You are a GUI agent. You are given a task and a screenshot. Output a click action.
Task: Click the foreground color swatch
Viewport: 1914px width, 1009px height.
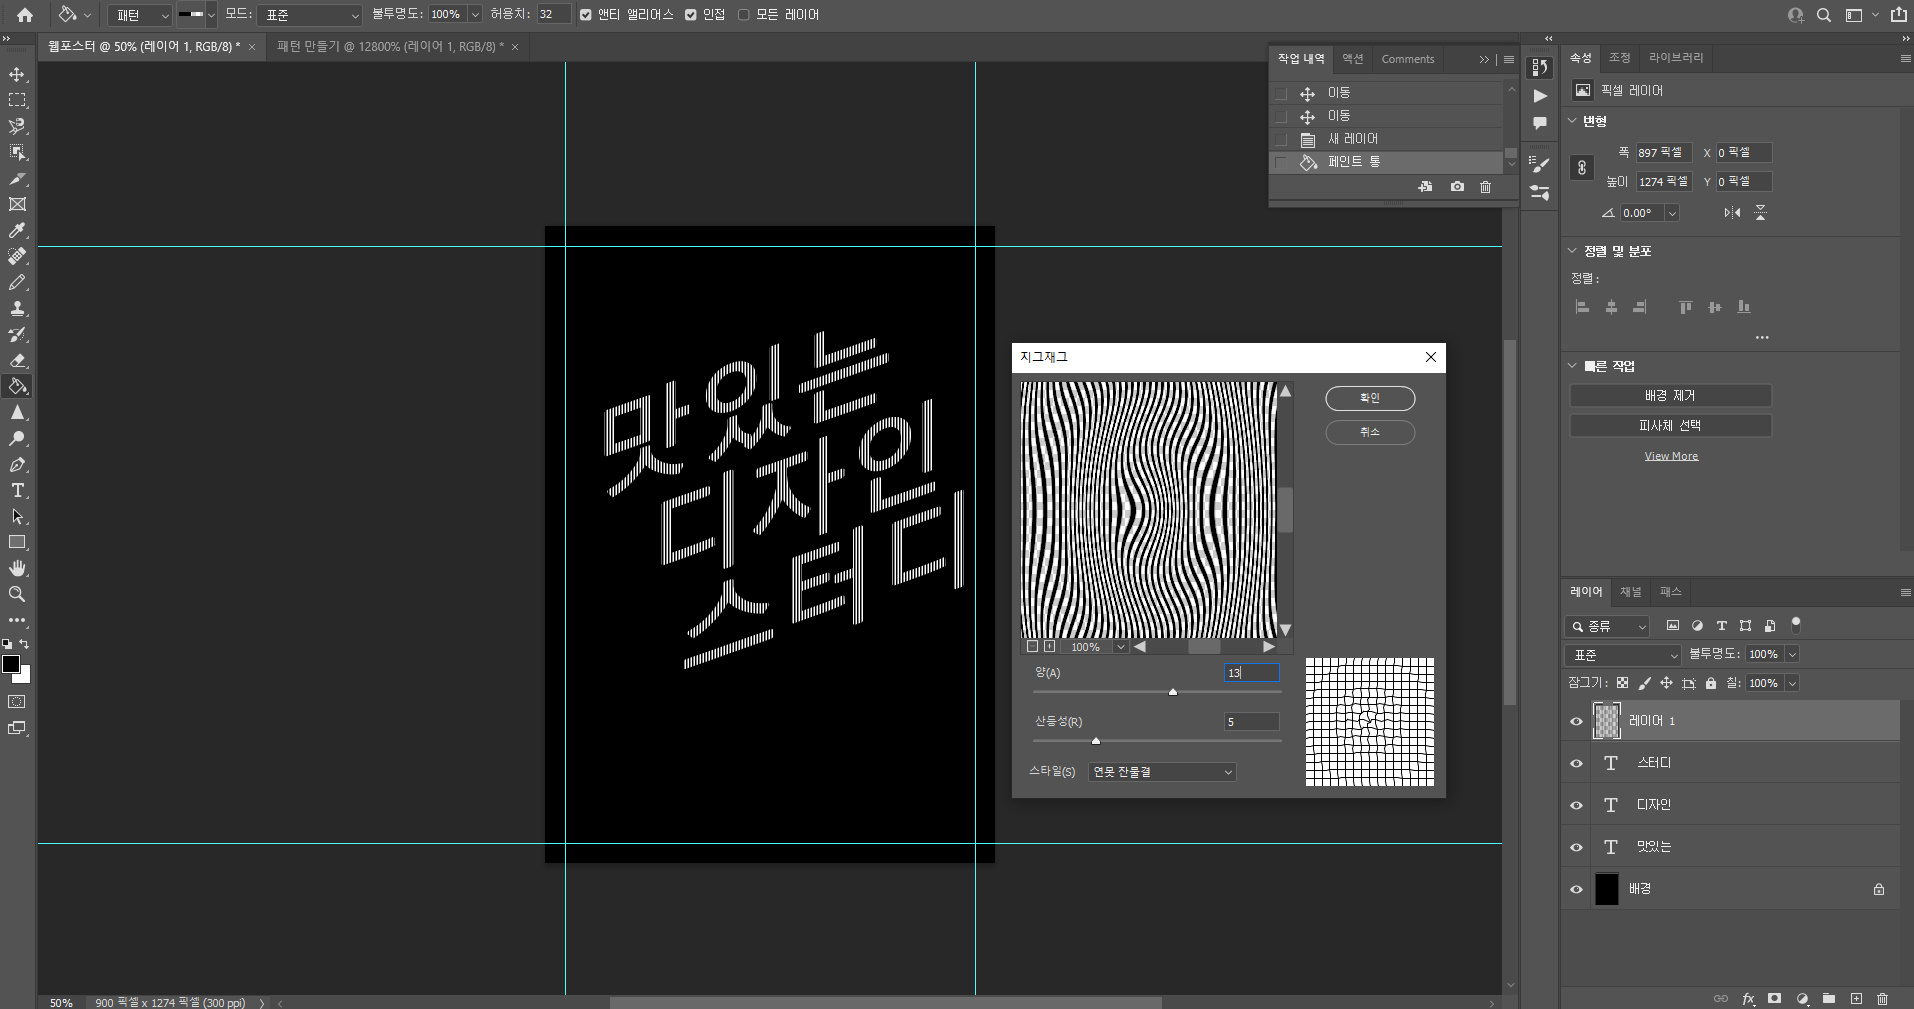click(11, 665)
